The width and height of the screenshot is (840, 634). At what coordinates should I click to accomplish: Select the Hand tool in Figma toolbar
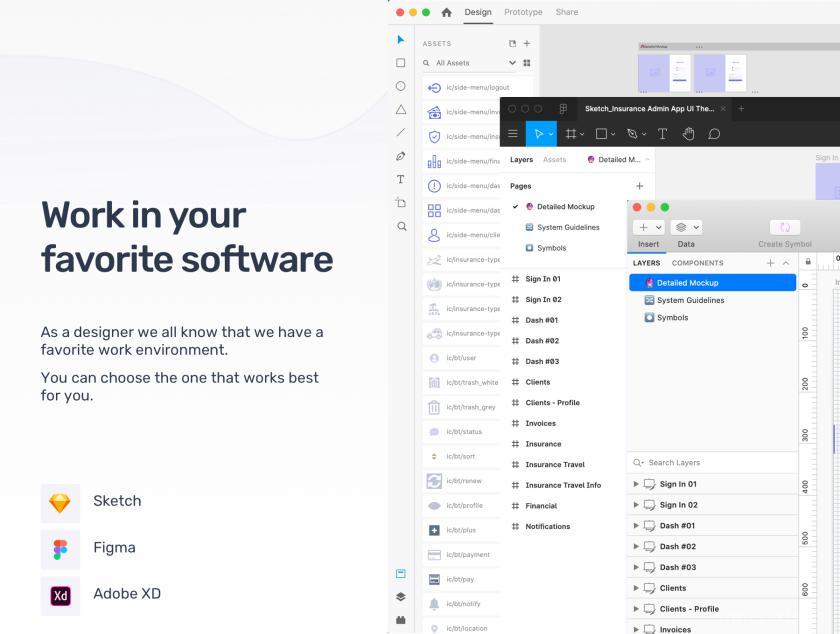[x=688, y=134]
